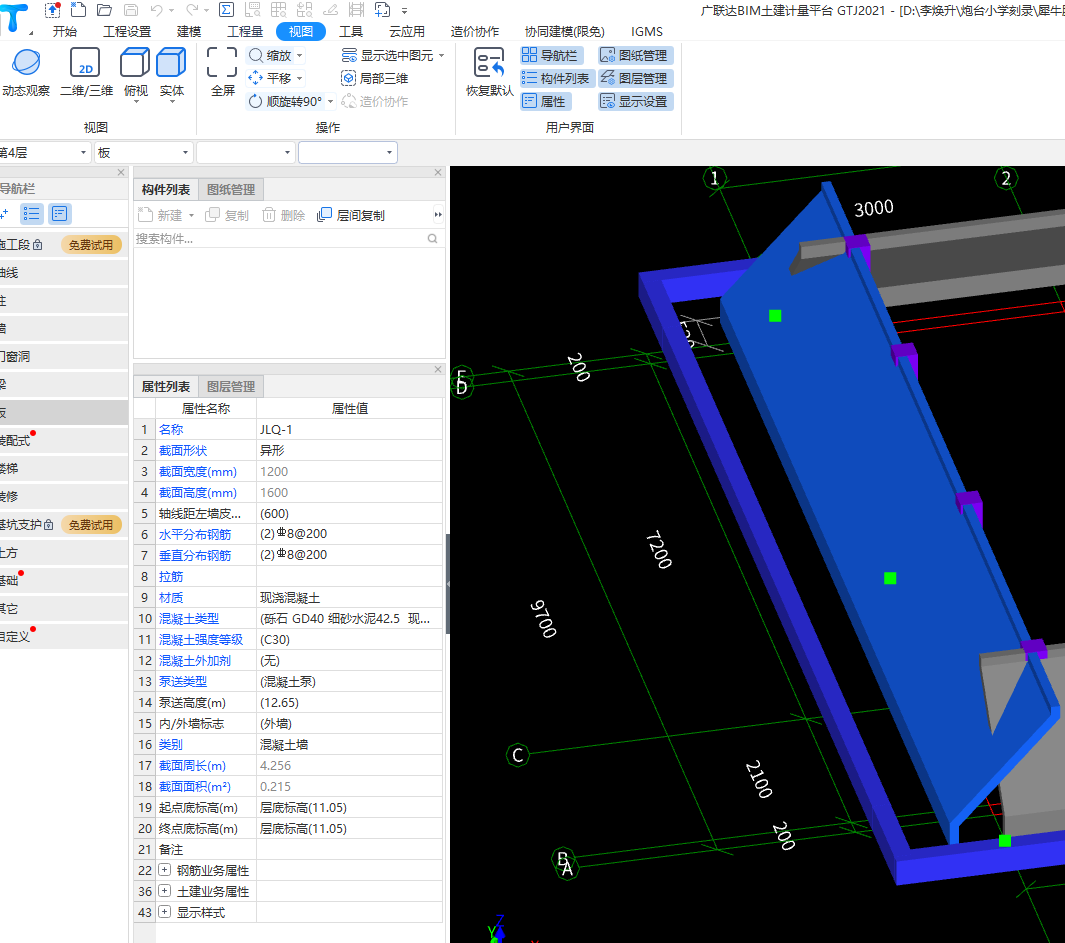The image size is (1065, 943).
Task: Switch to the 建模 ribbon tab
Action: pyautogui.click(x=188, y=32)
